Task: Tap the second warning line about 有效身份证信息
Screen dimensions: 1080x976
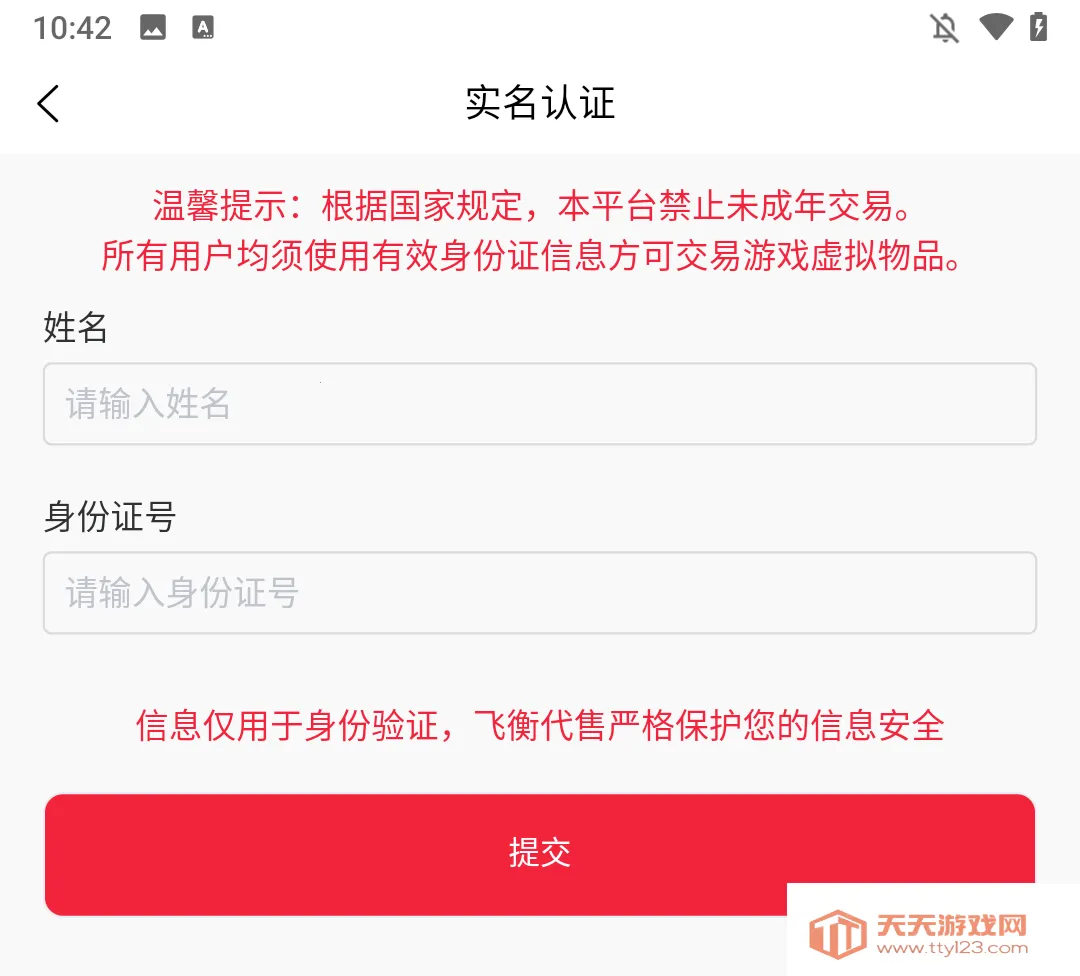Action: point(531,256)
